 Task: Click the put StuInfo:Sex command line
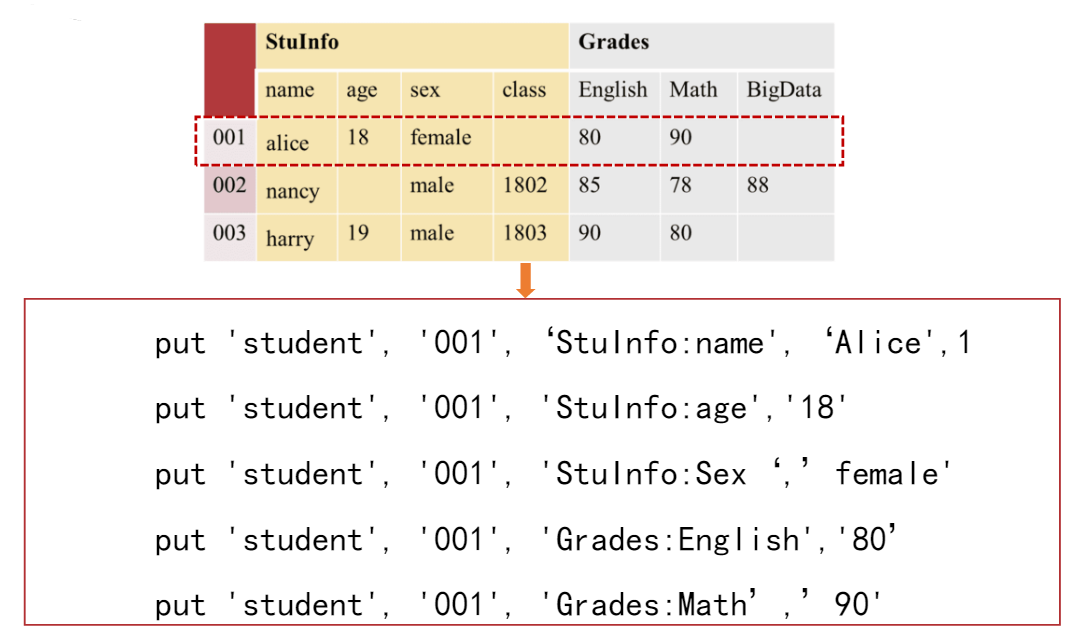553,473
